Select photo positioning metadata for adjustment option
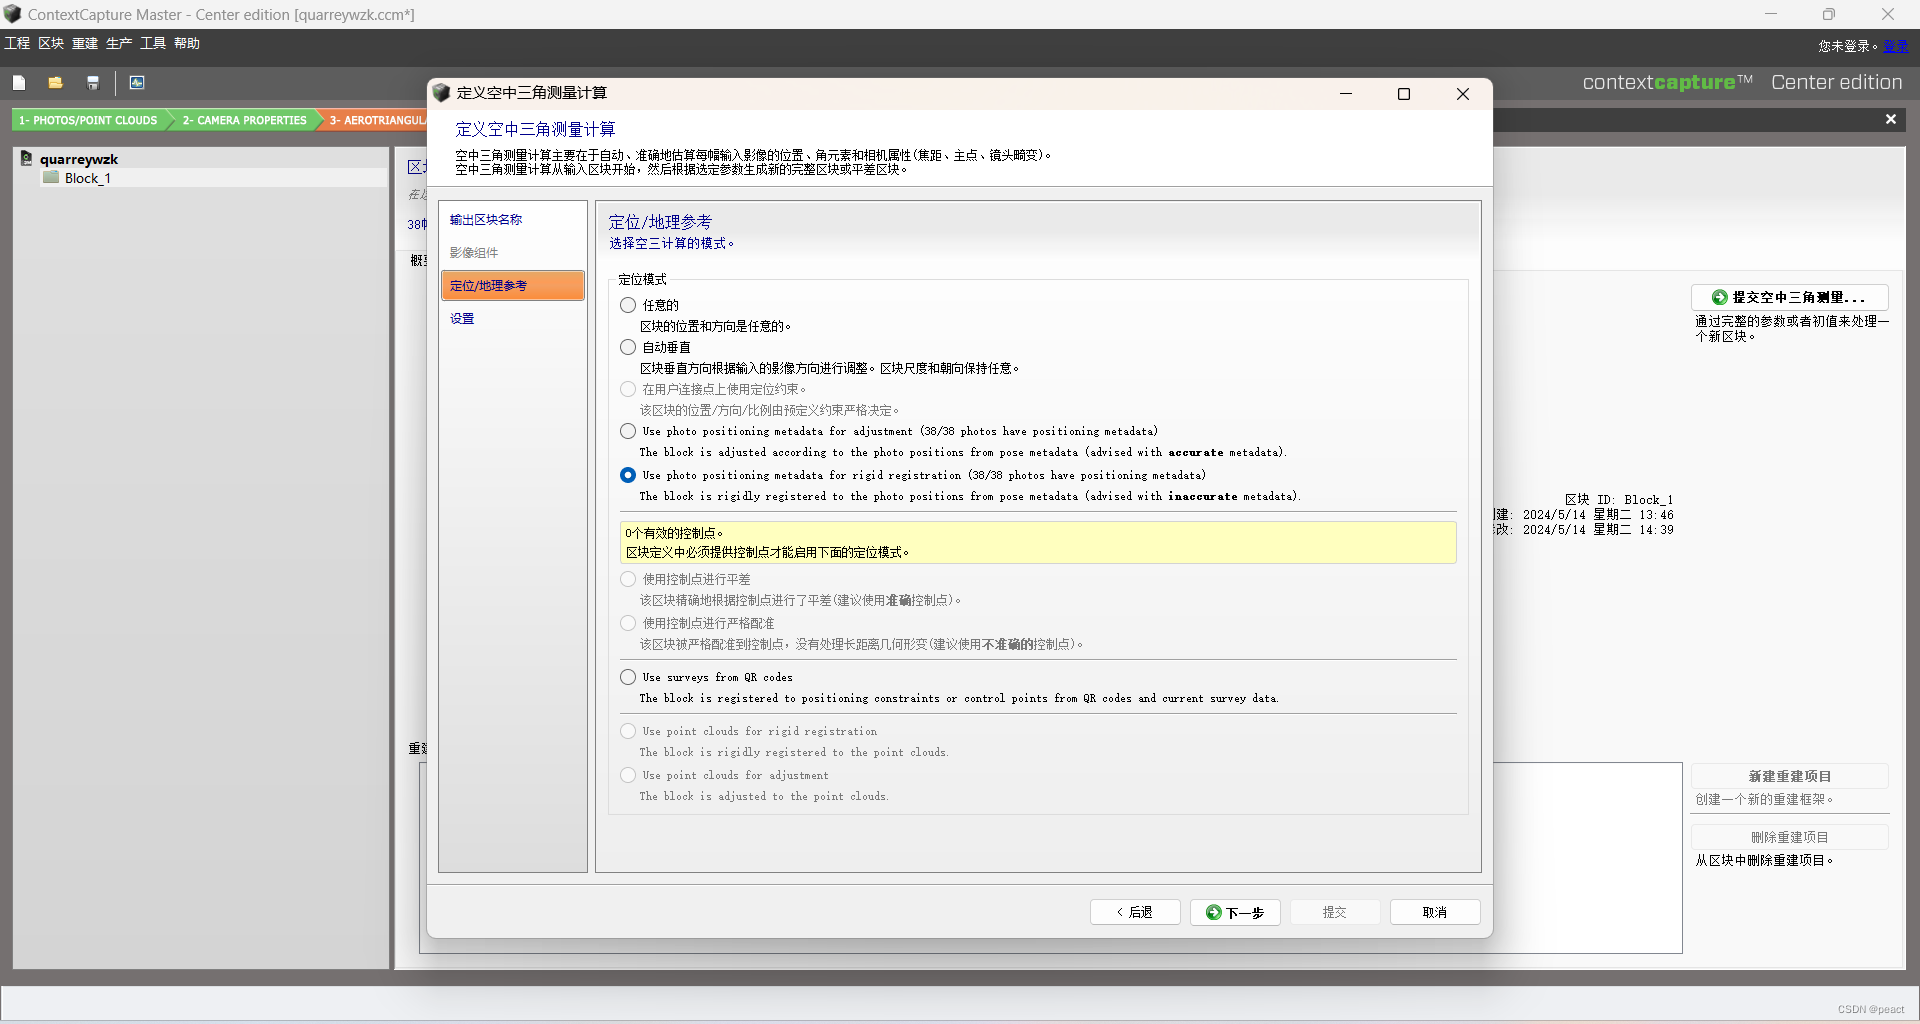The width and height of the screenshot is (1920, 1024). click(628, 431)
